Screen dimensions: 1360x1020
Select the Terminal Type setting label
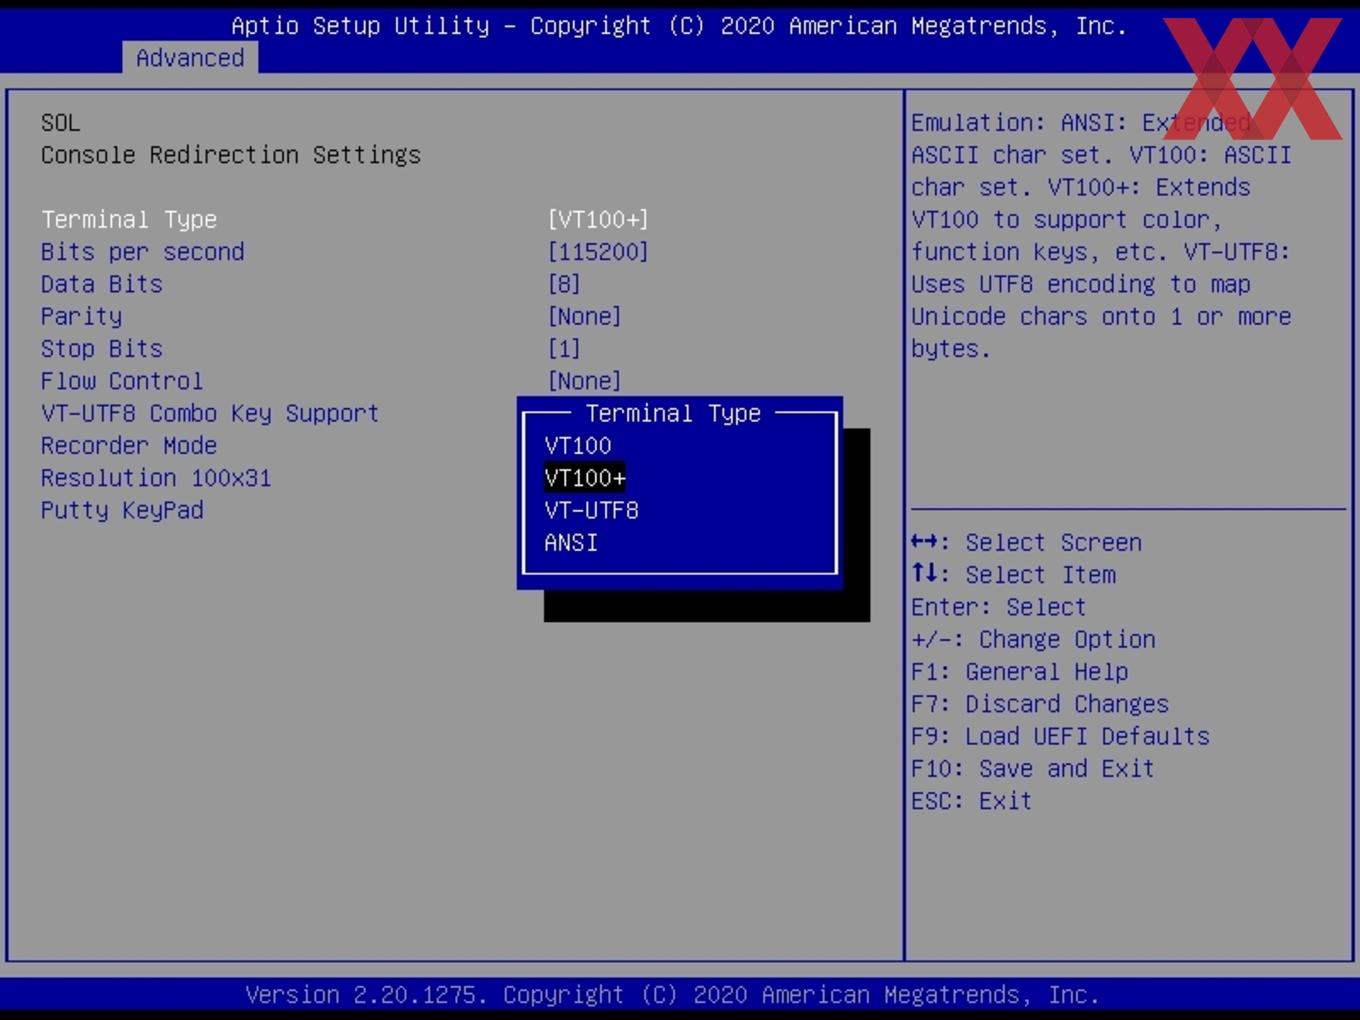pos(129,220)
